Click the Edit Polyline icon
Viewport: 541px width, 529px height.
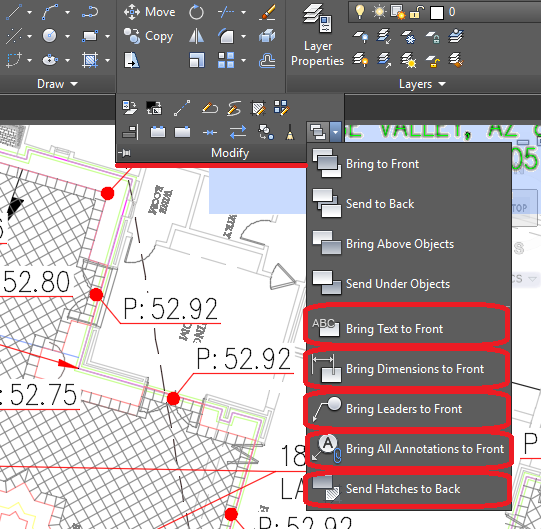(209, 108)
